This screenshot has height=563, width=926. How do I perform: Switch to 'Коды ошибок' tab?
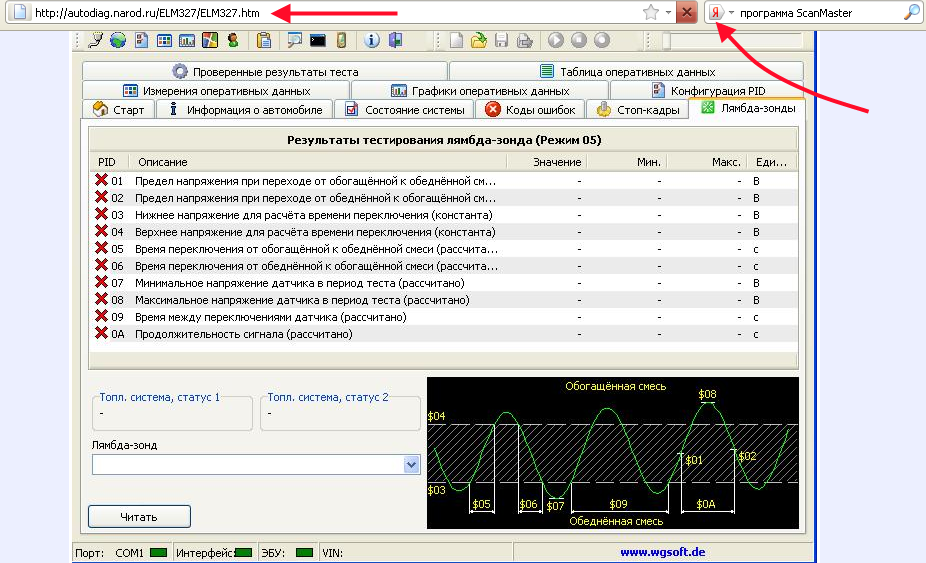(530, 109)
